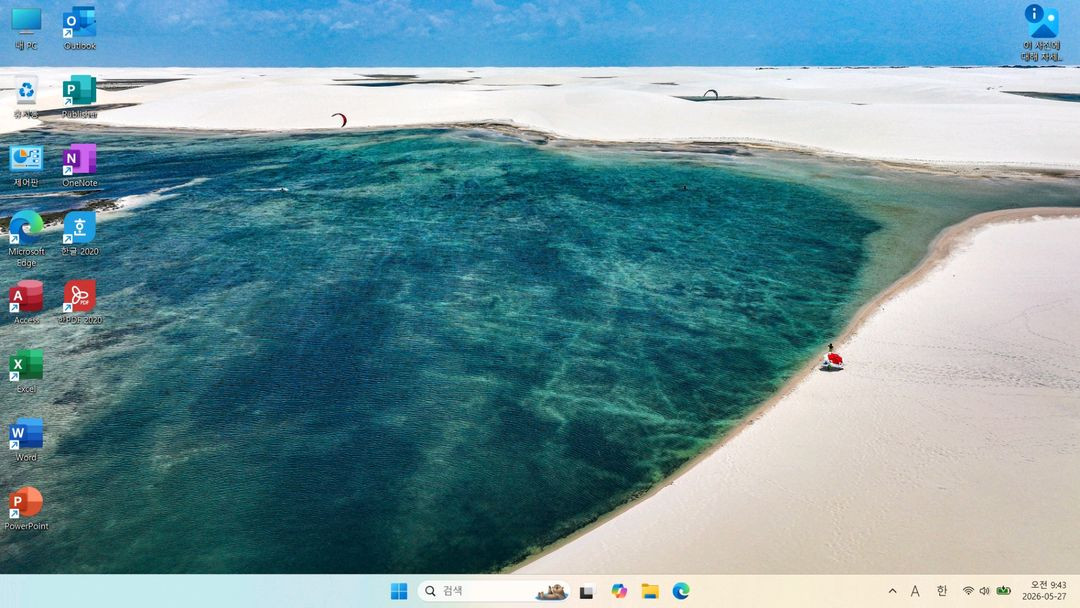Open the 내 PC desktop icon
This screenshot has height=608, width=1080.
coord(26,29)
